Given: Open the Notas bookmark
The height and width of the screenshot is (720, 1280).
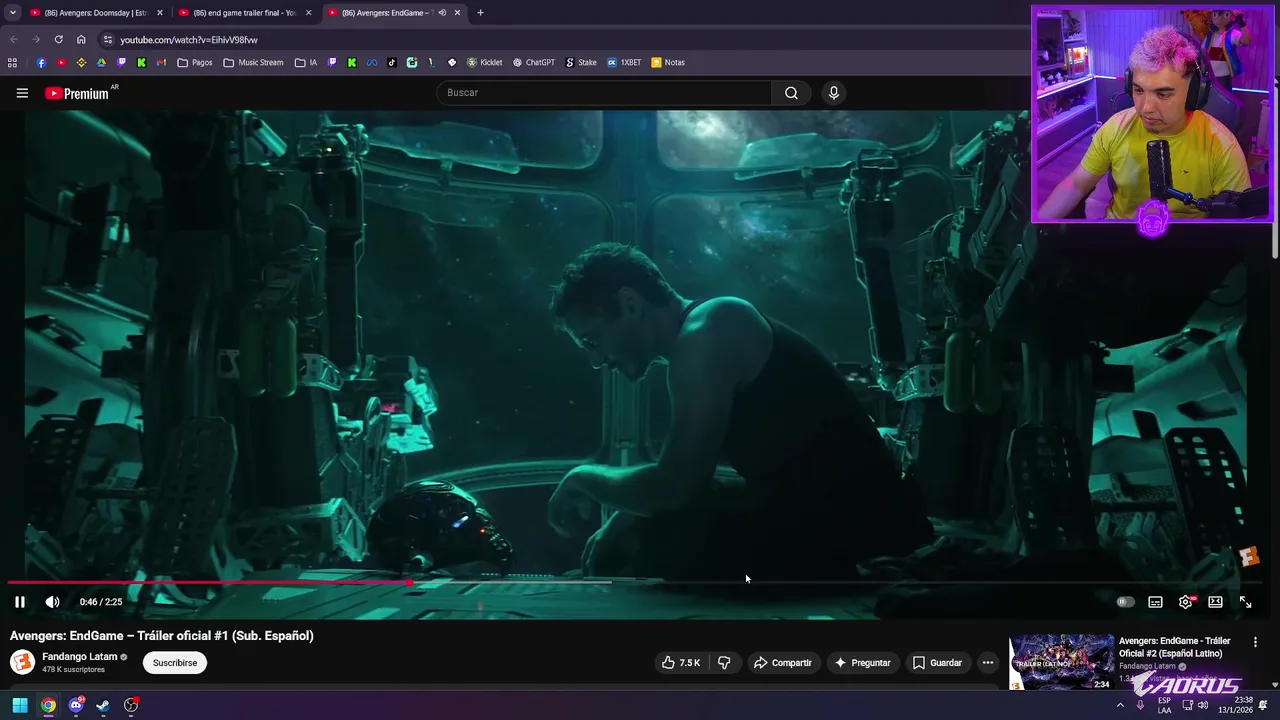Looking at the screenshot, I should (x=668, y=62).
